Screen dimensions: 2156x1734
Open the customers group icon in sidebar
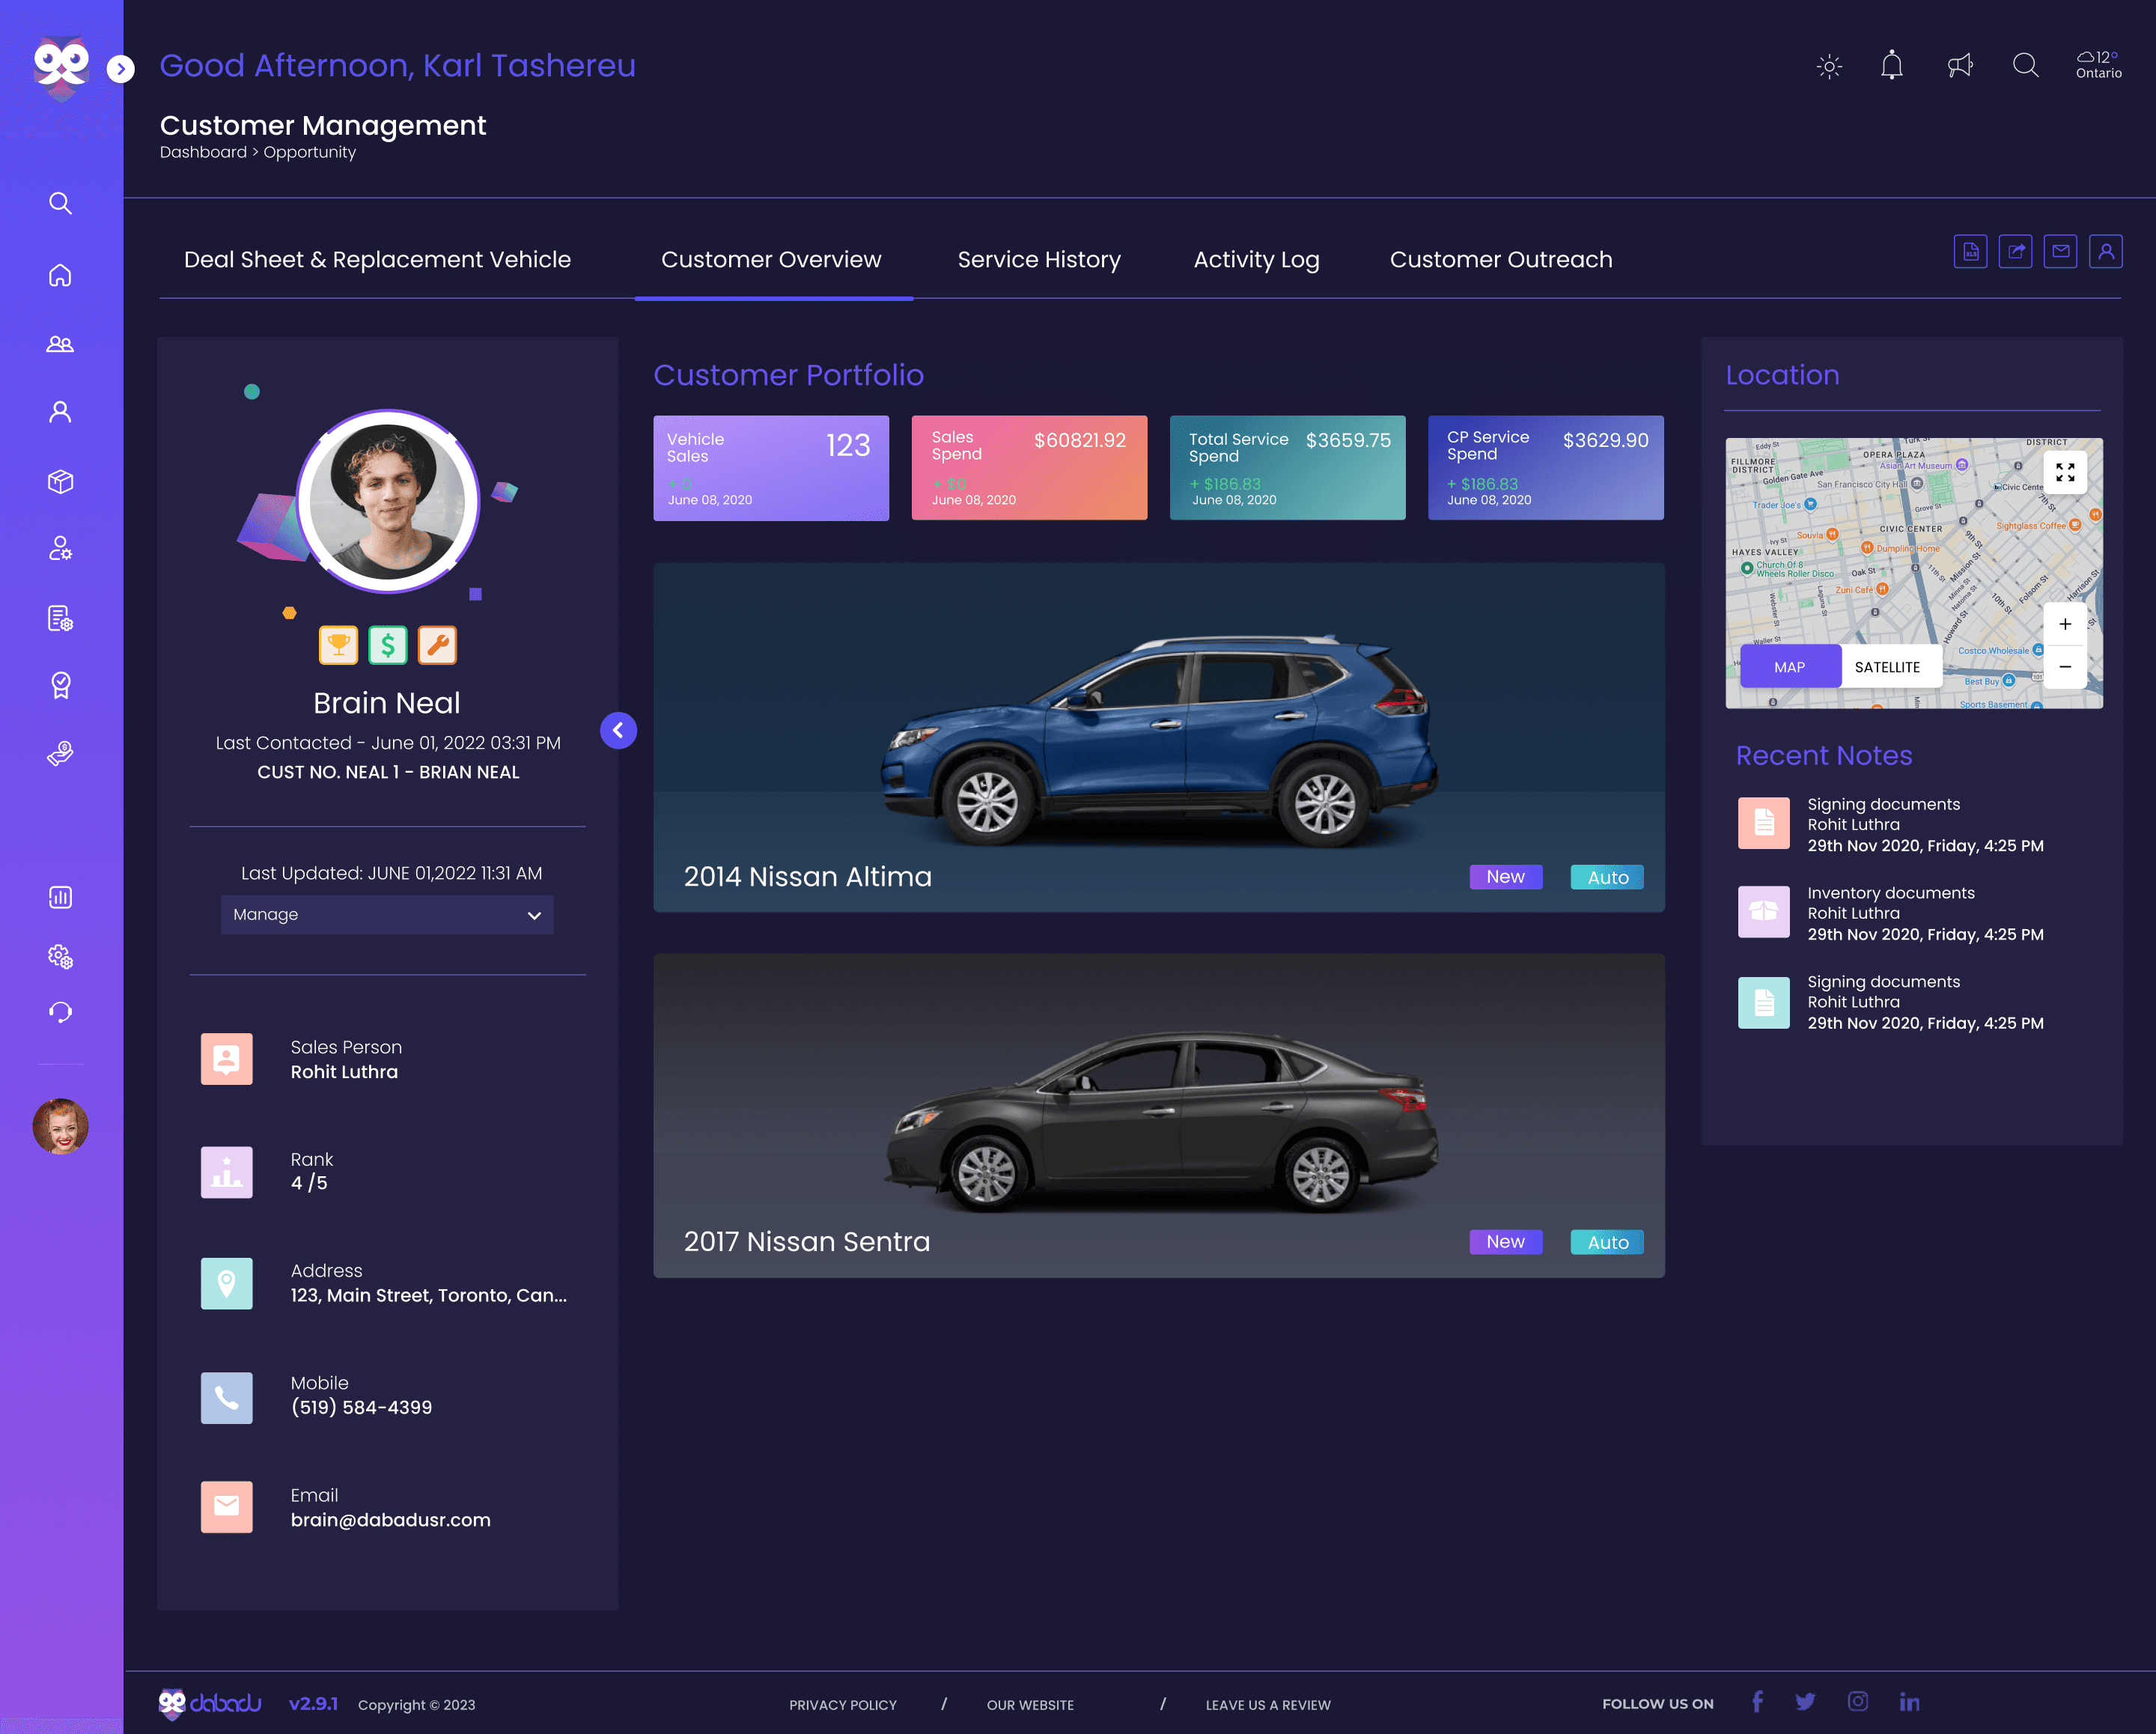tap(60, 344)
